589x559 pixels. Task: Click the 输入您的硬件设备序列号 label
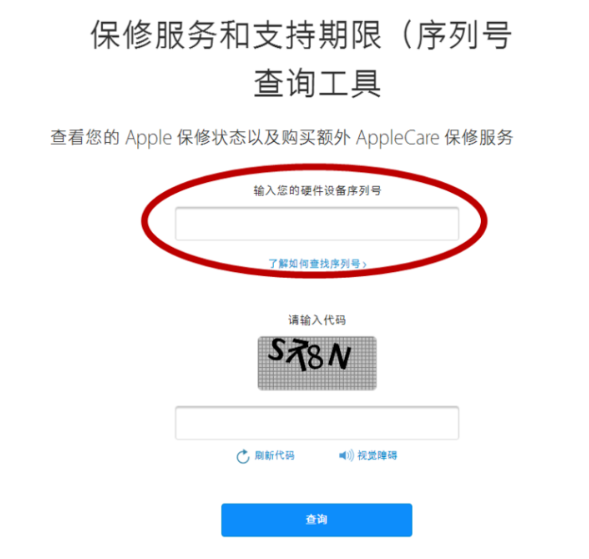click(x=317, y=191)
